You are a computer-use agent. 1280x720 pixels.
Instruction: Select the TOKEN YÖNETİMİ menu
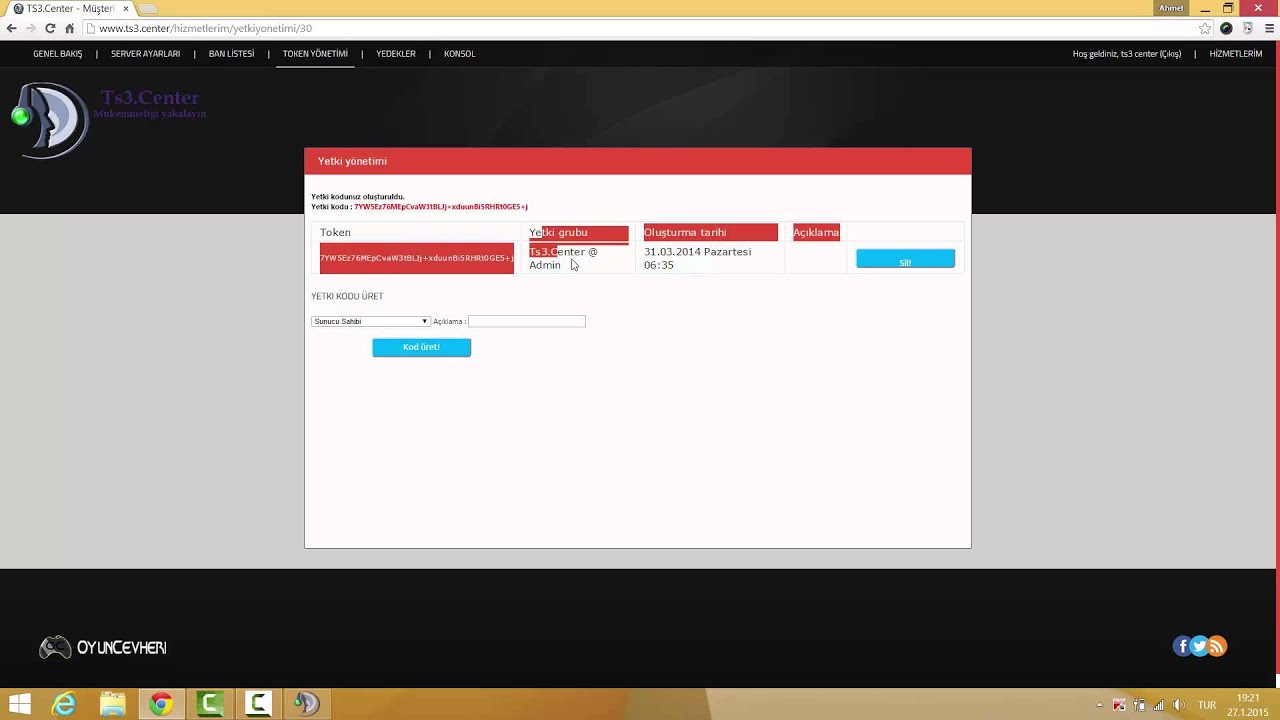point(315,54)
